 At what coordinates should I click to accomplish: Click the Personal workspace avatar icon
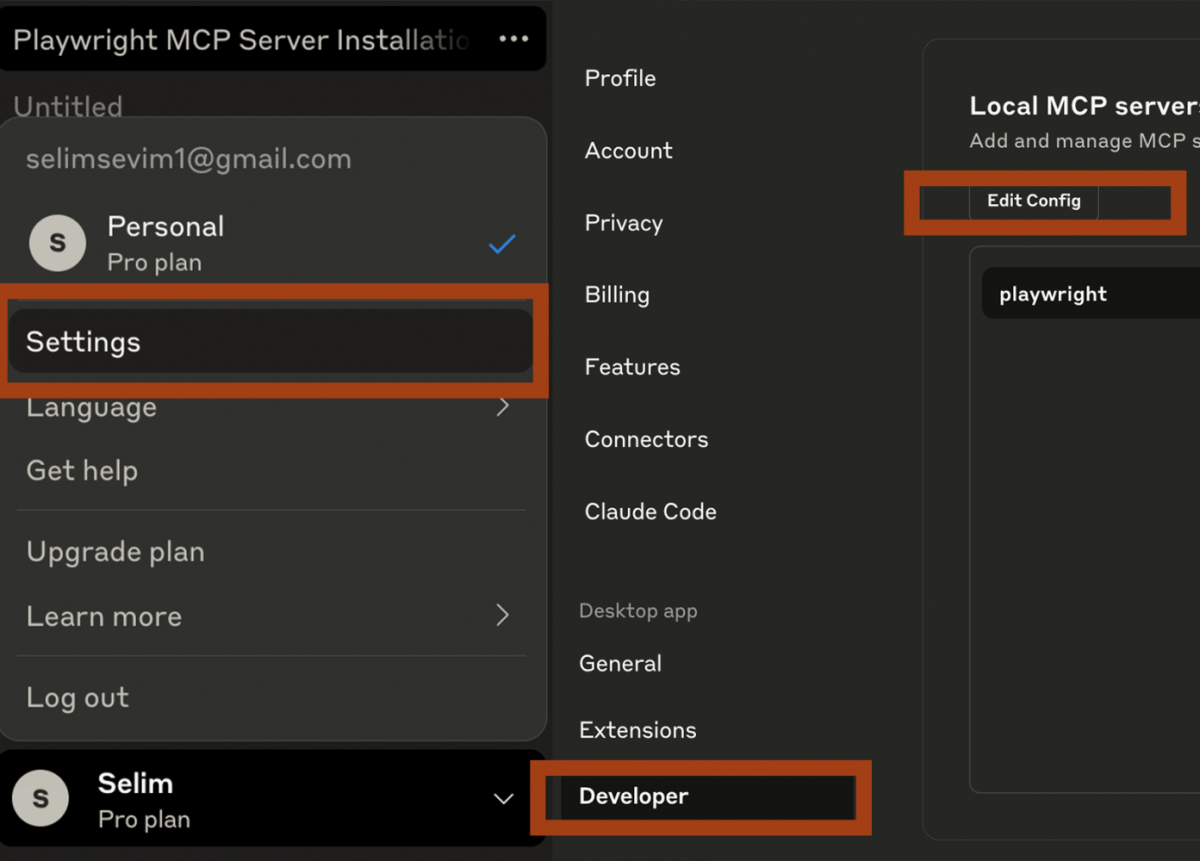[57, 242]
